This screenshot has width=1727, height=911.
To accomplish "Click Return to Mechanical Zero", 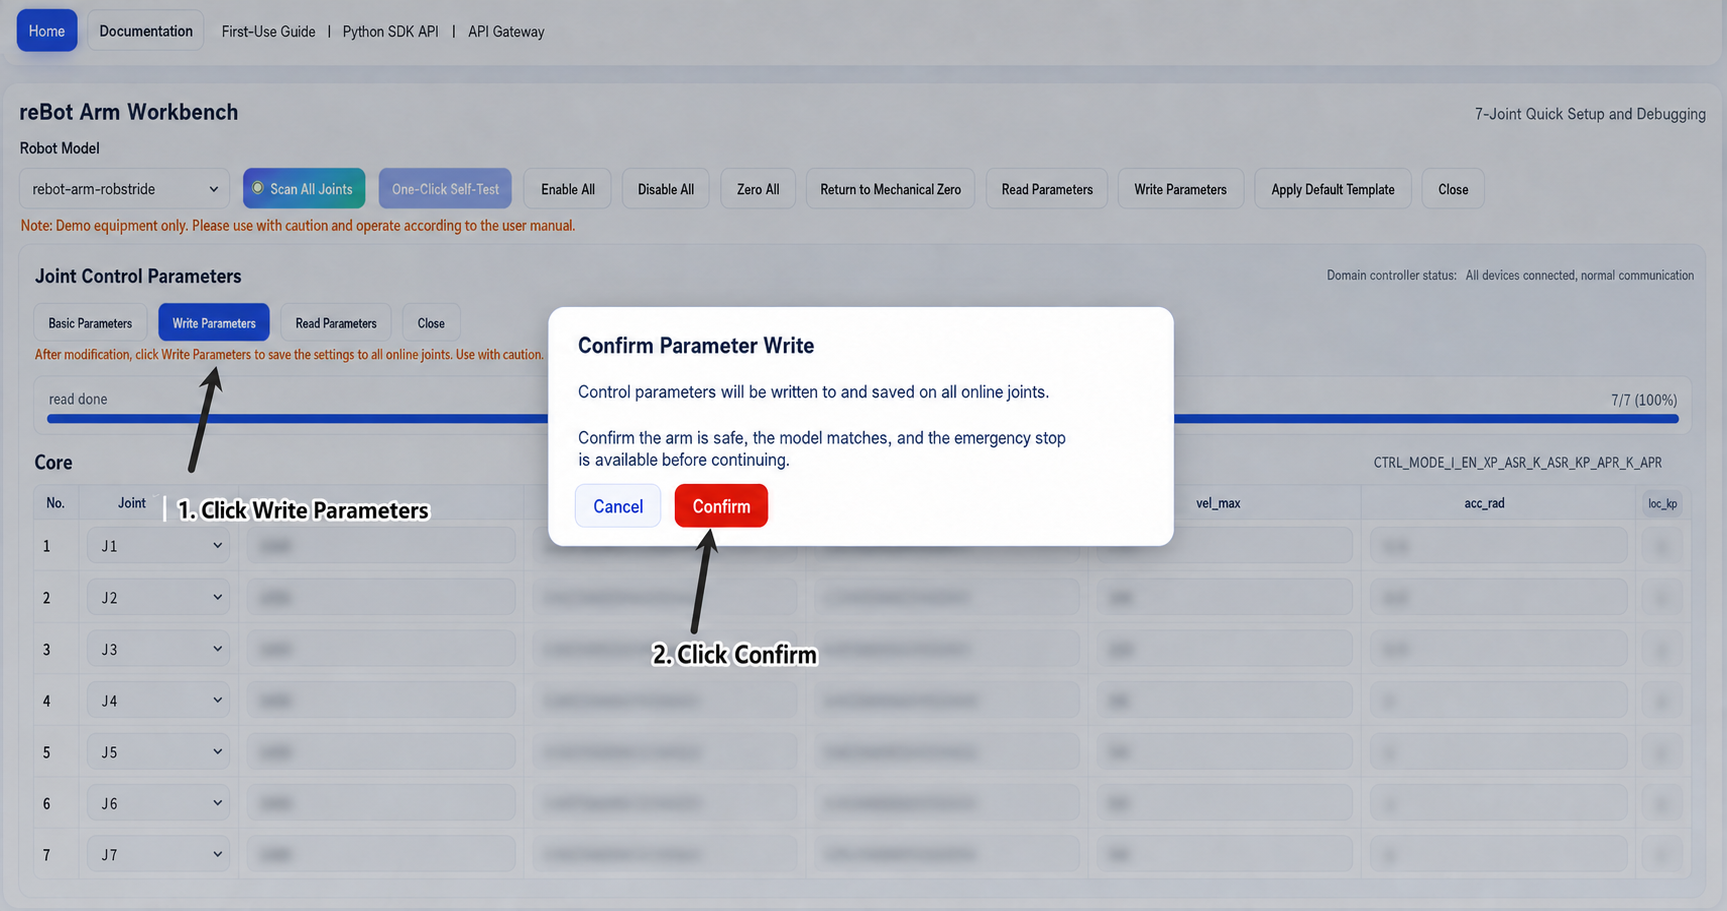I will coord(890,189).
